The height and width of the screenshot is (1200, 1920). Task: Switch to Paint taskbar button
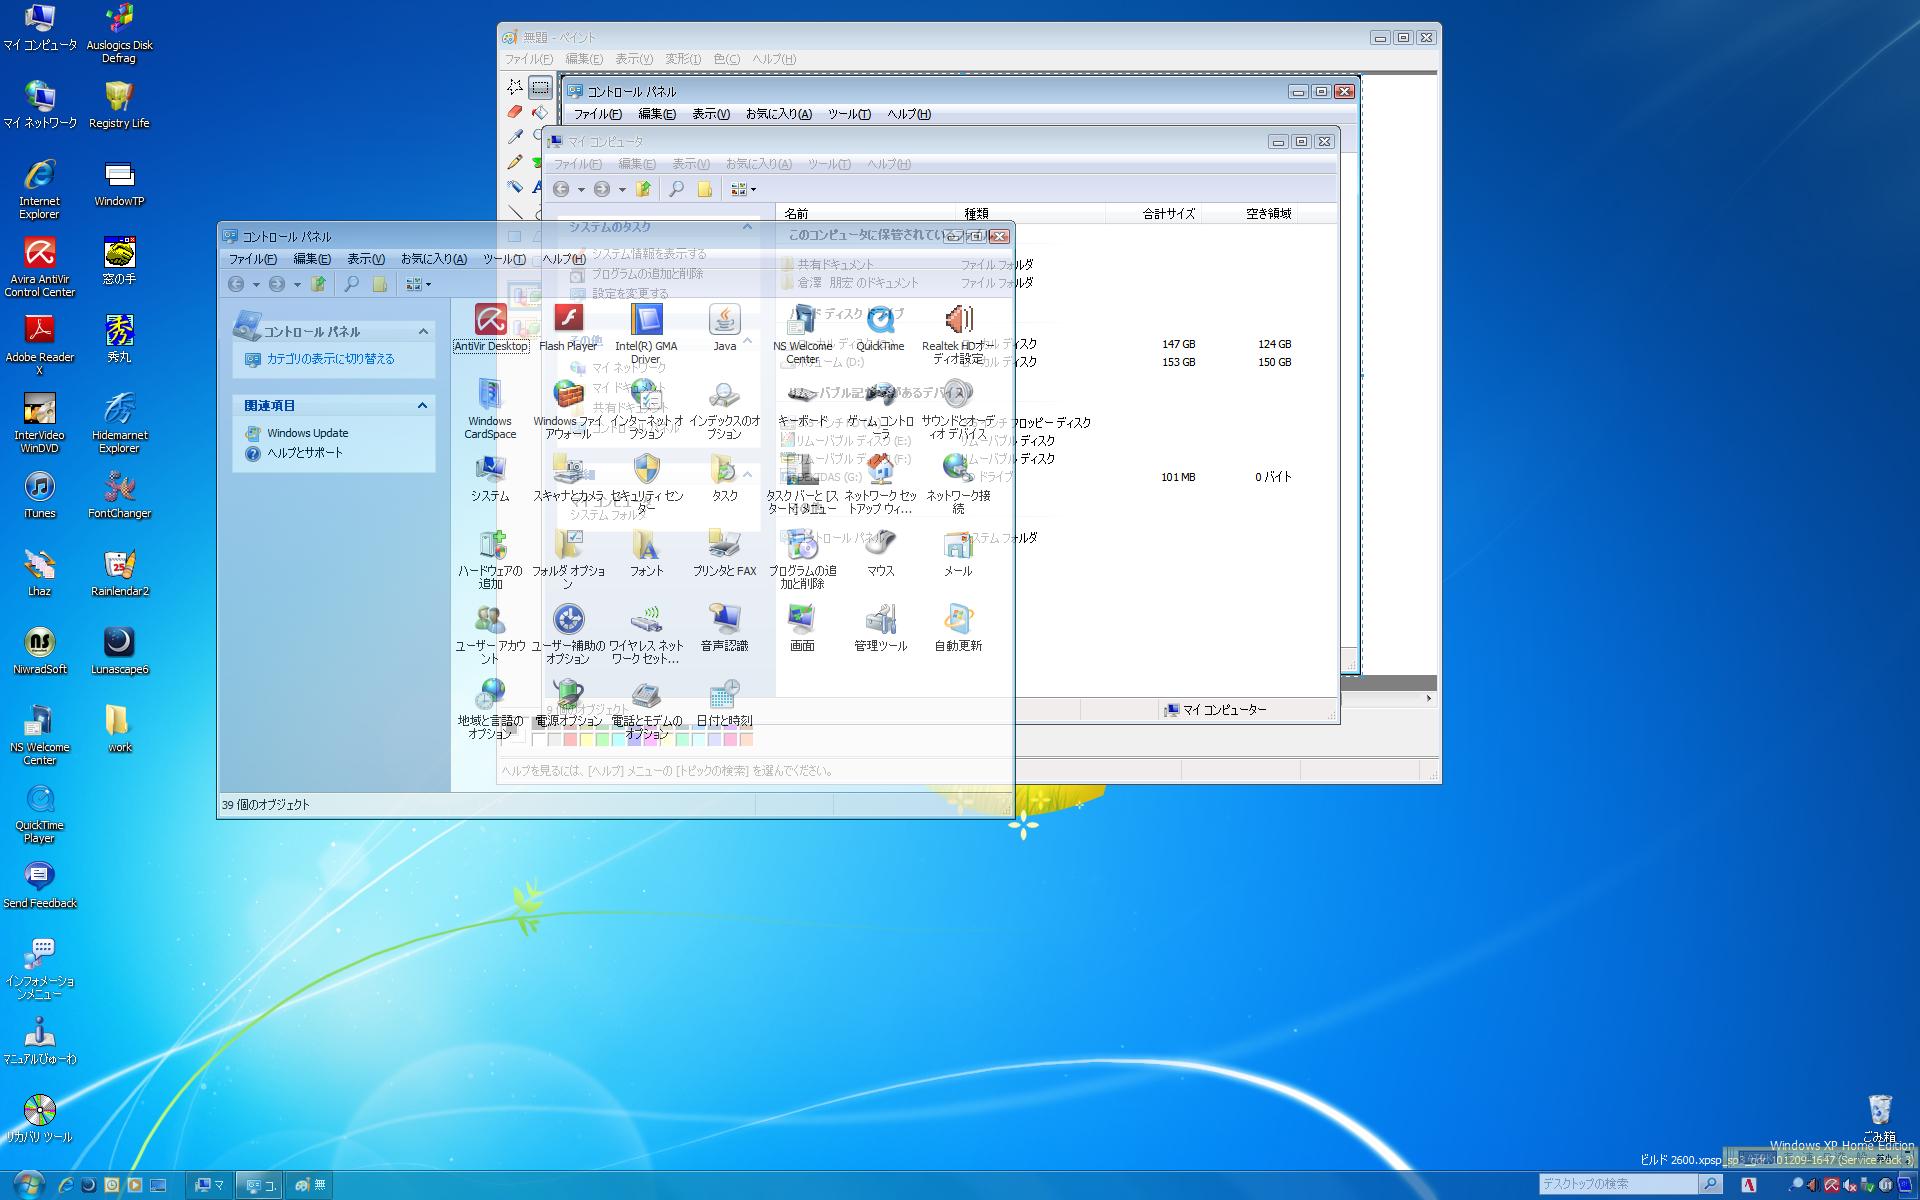[x=311, y=1185]
